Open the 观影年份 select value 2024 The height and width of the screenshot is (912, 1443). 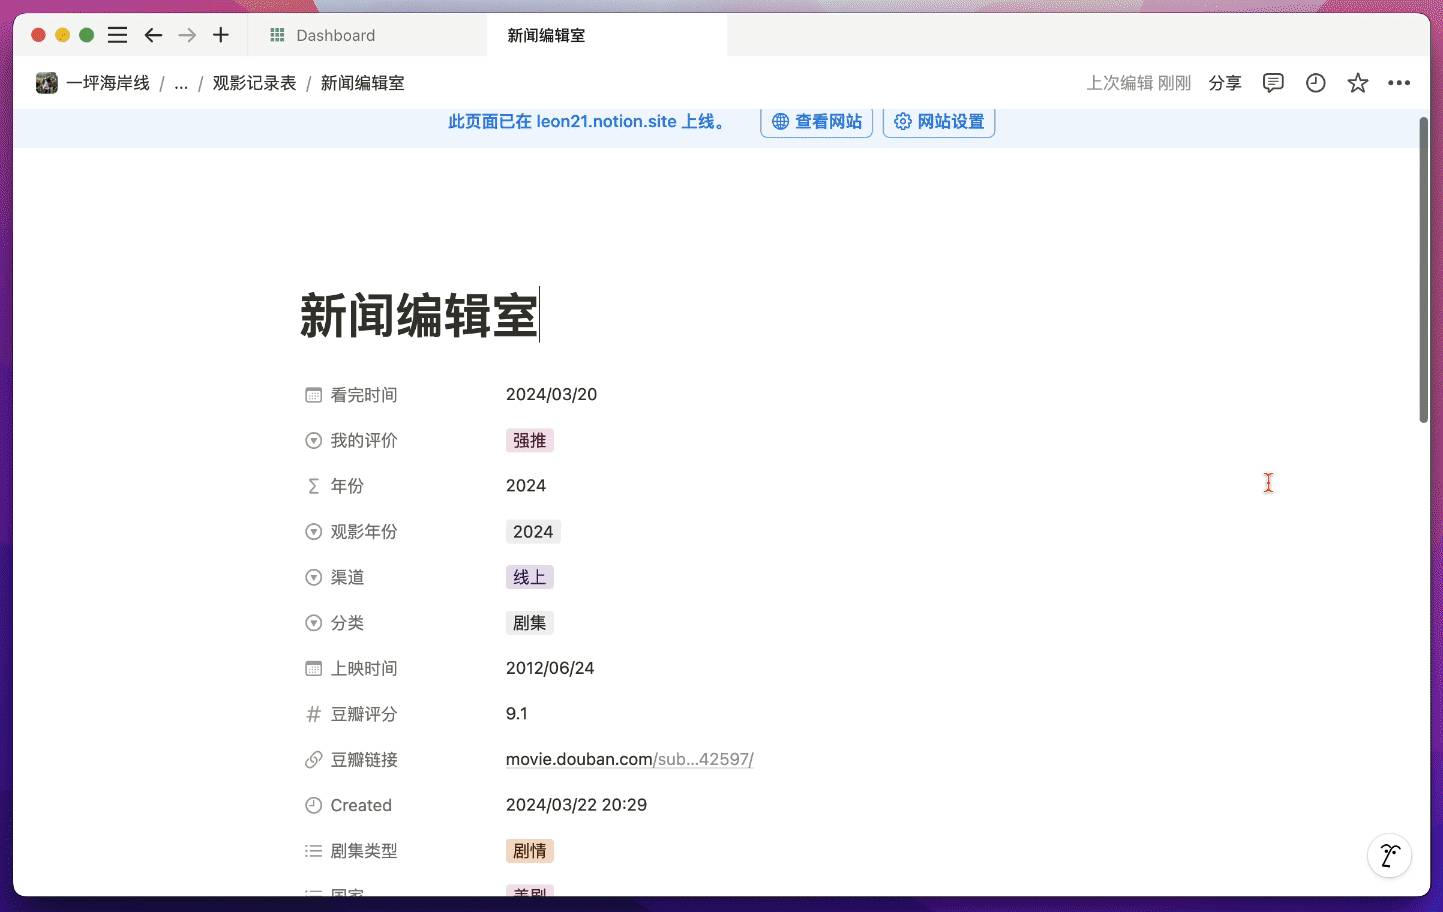pyautogui.click(x=533, y=532)
